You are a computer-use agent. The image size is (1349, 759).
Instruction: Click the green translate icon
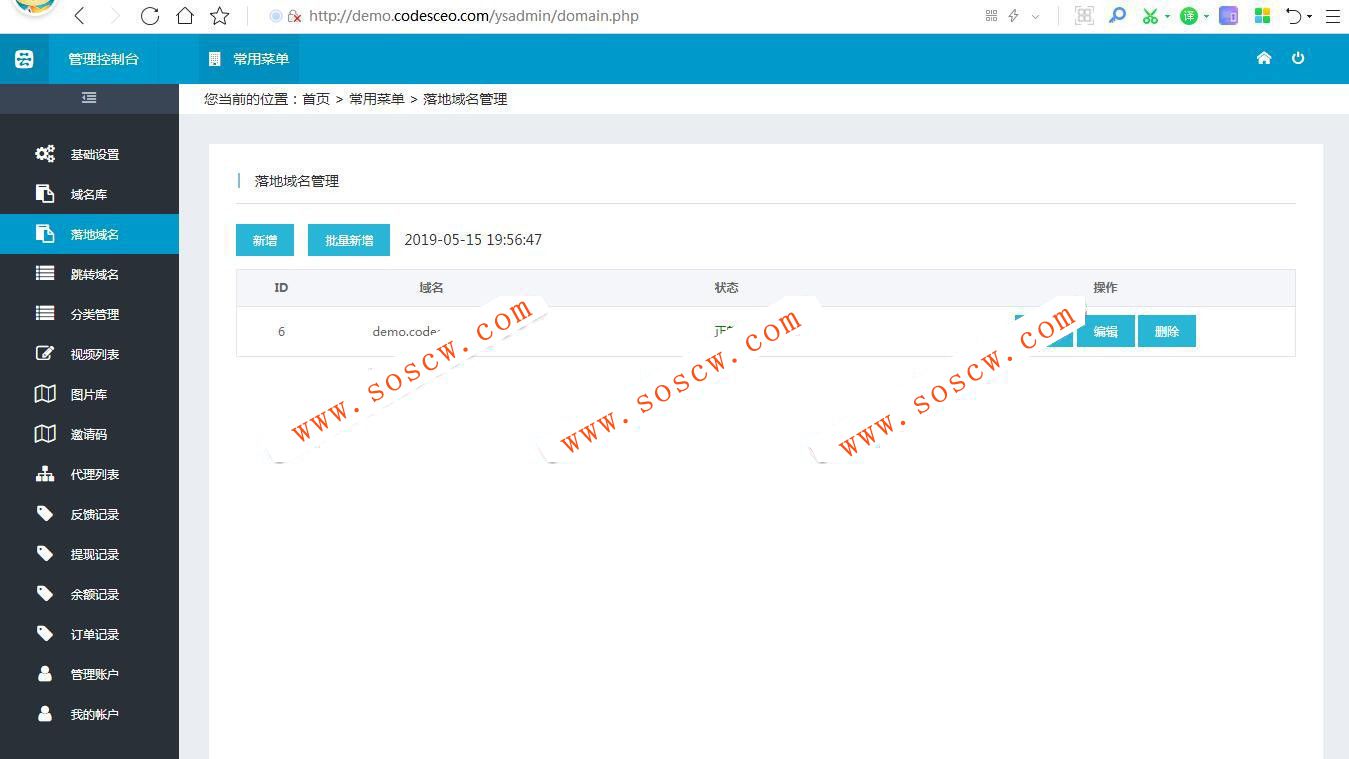(1188, 16)
